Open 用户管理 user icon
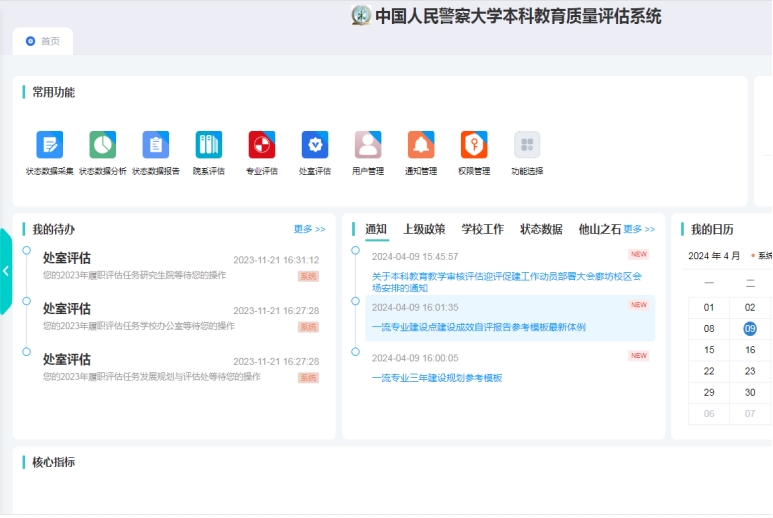The image size is (773, 518). (x=368, y=145)
